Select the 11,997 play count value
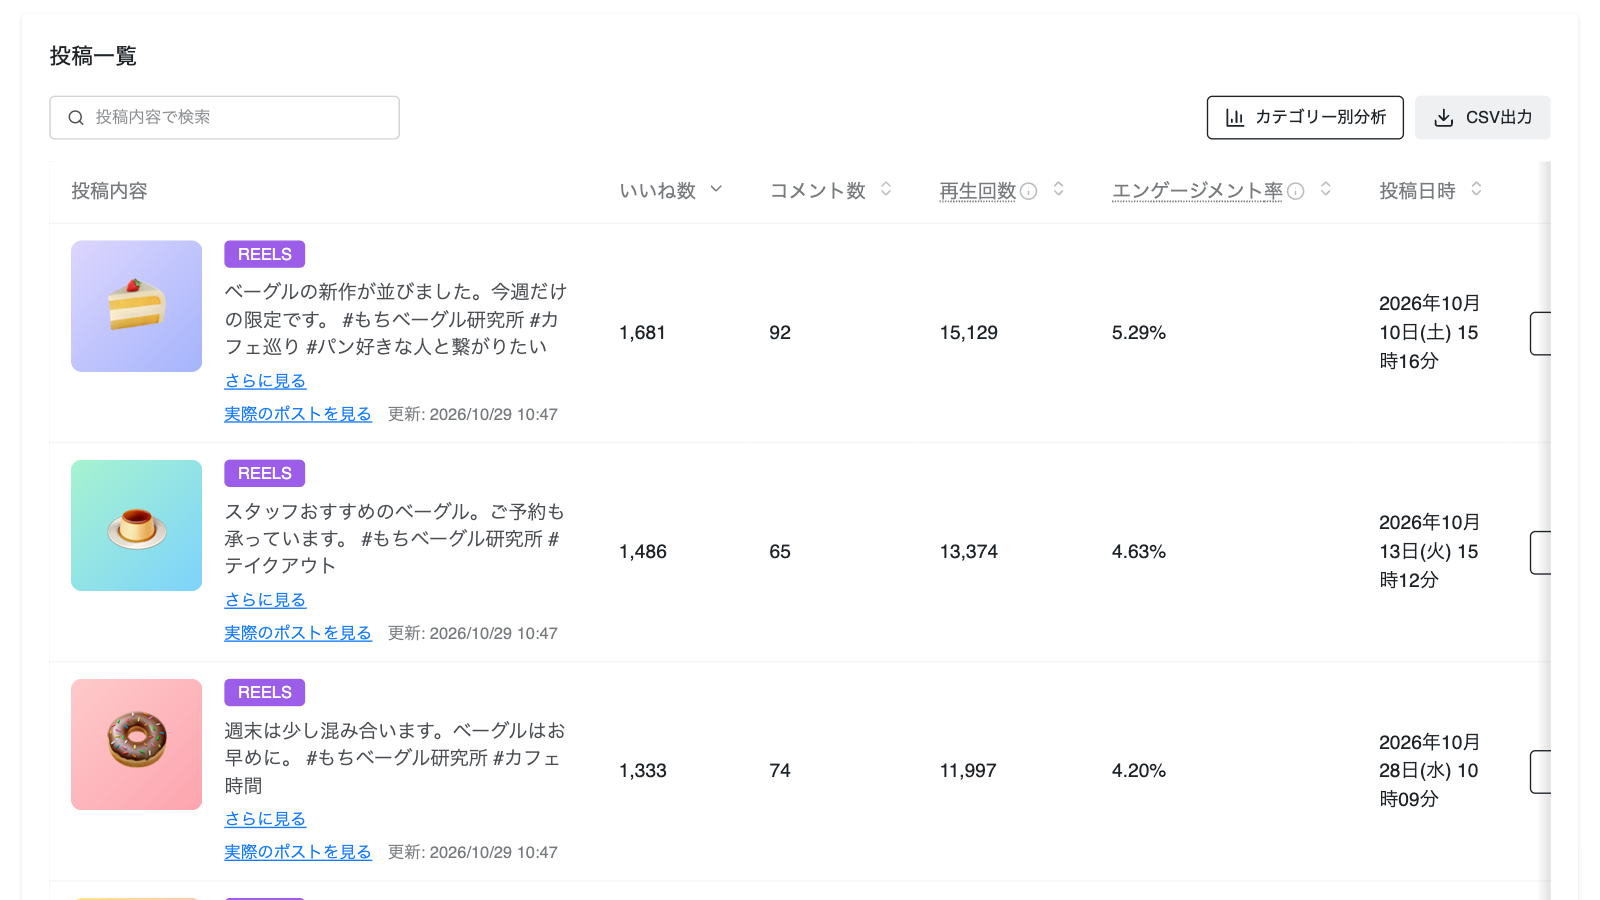The height and width of the screenshot is (900, 1600). point(968,771)
